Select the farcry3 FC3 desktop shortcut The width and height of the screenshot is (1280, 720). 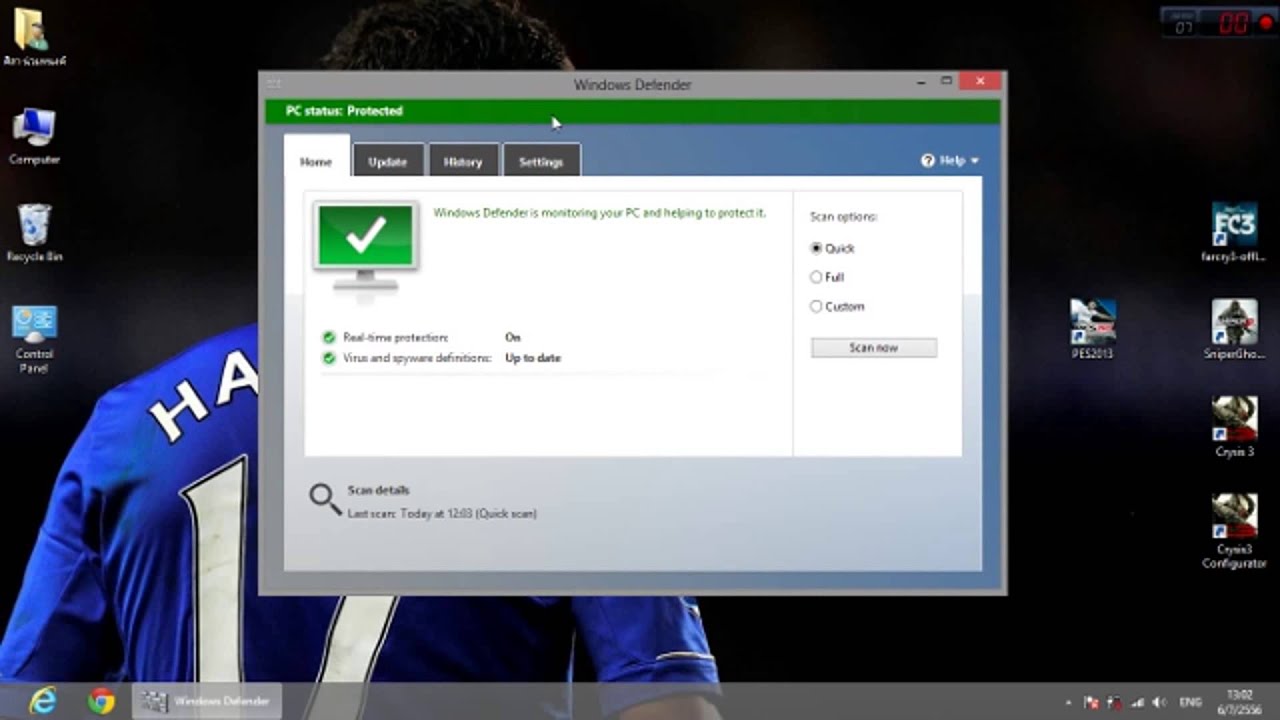[x=1234, y=232]
